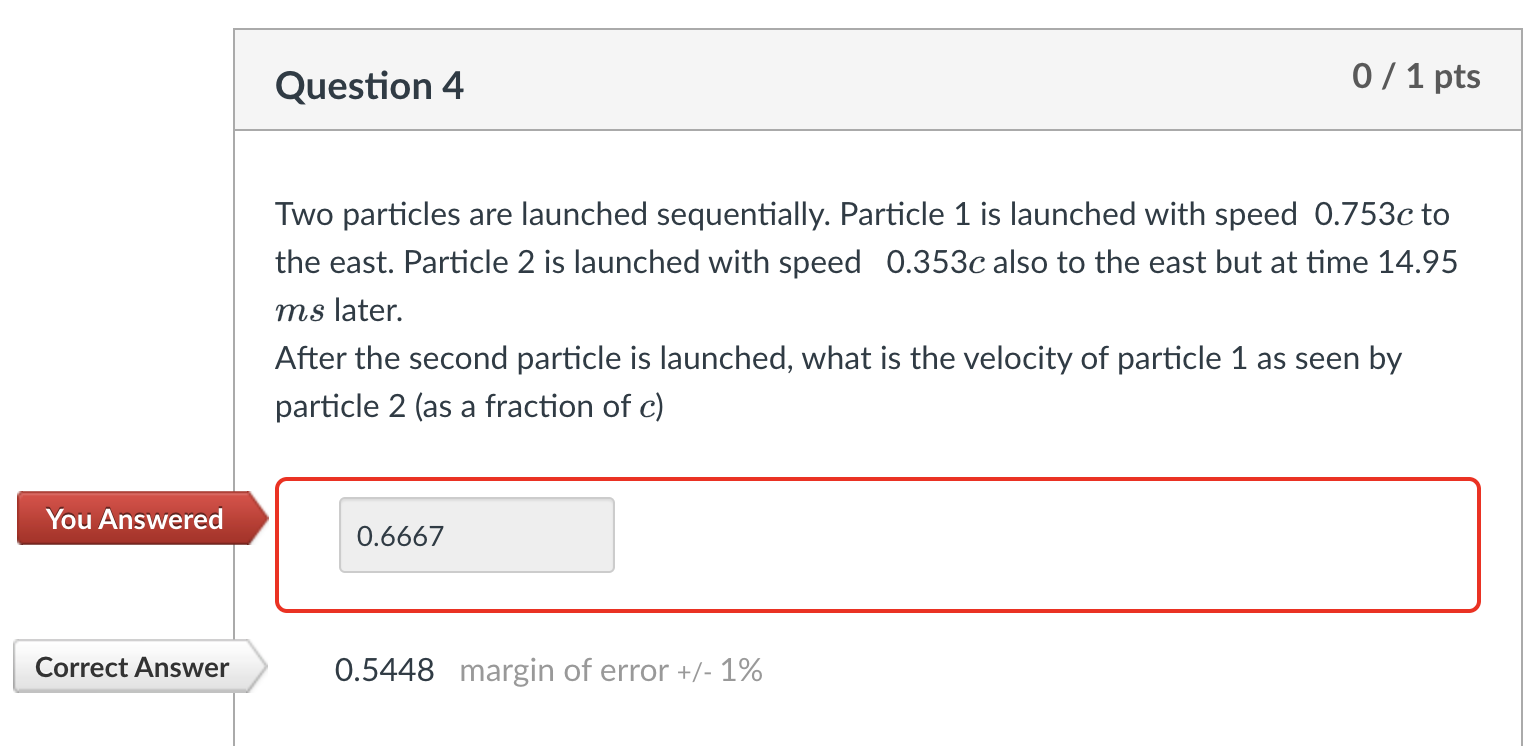Click the correct answer value 0.5448
This screenshot has height=746, width=1532.
[x=385, y=670]
